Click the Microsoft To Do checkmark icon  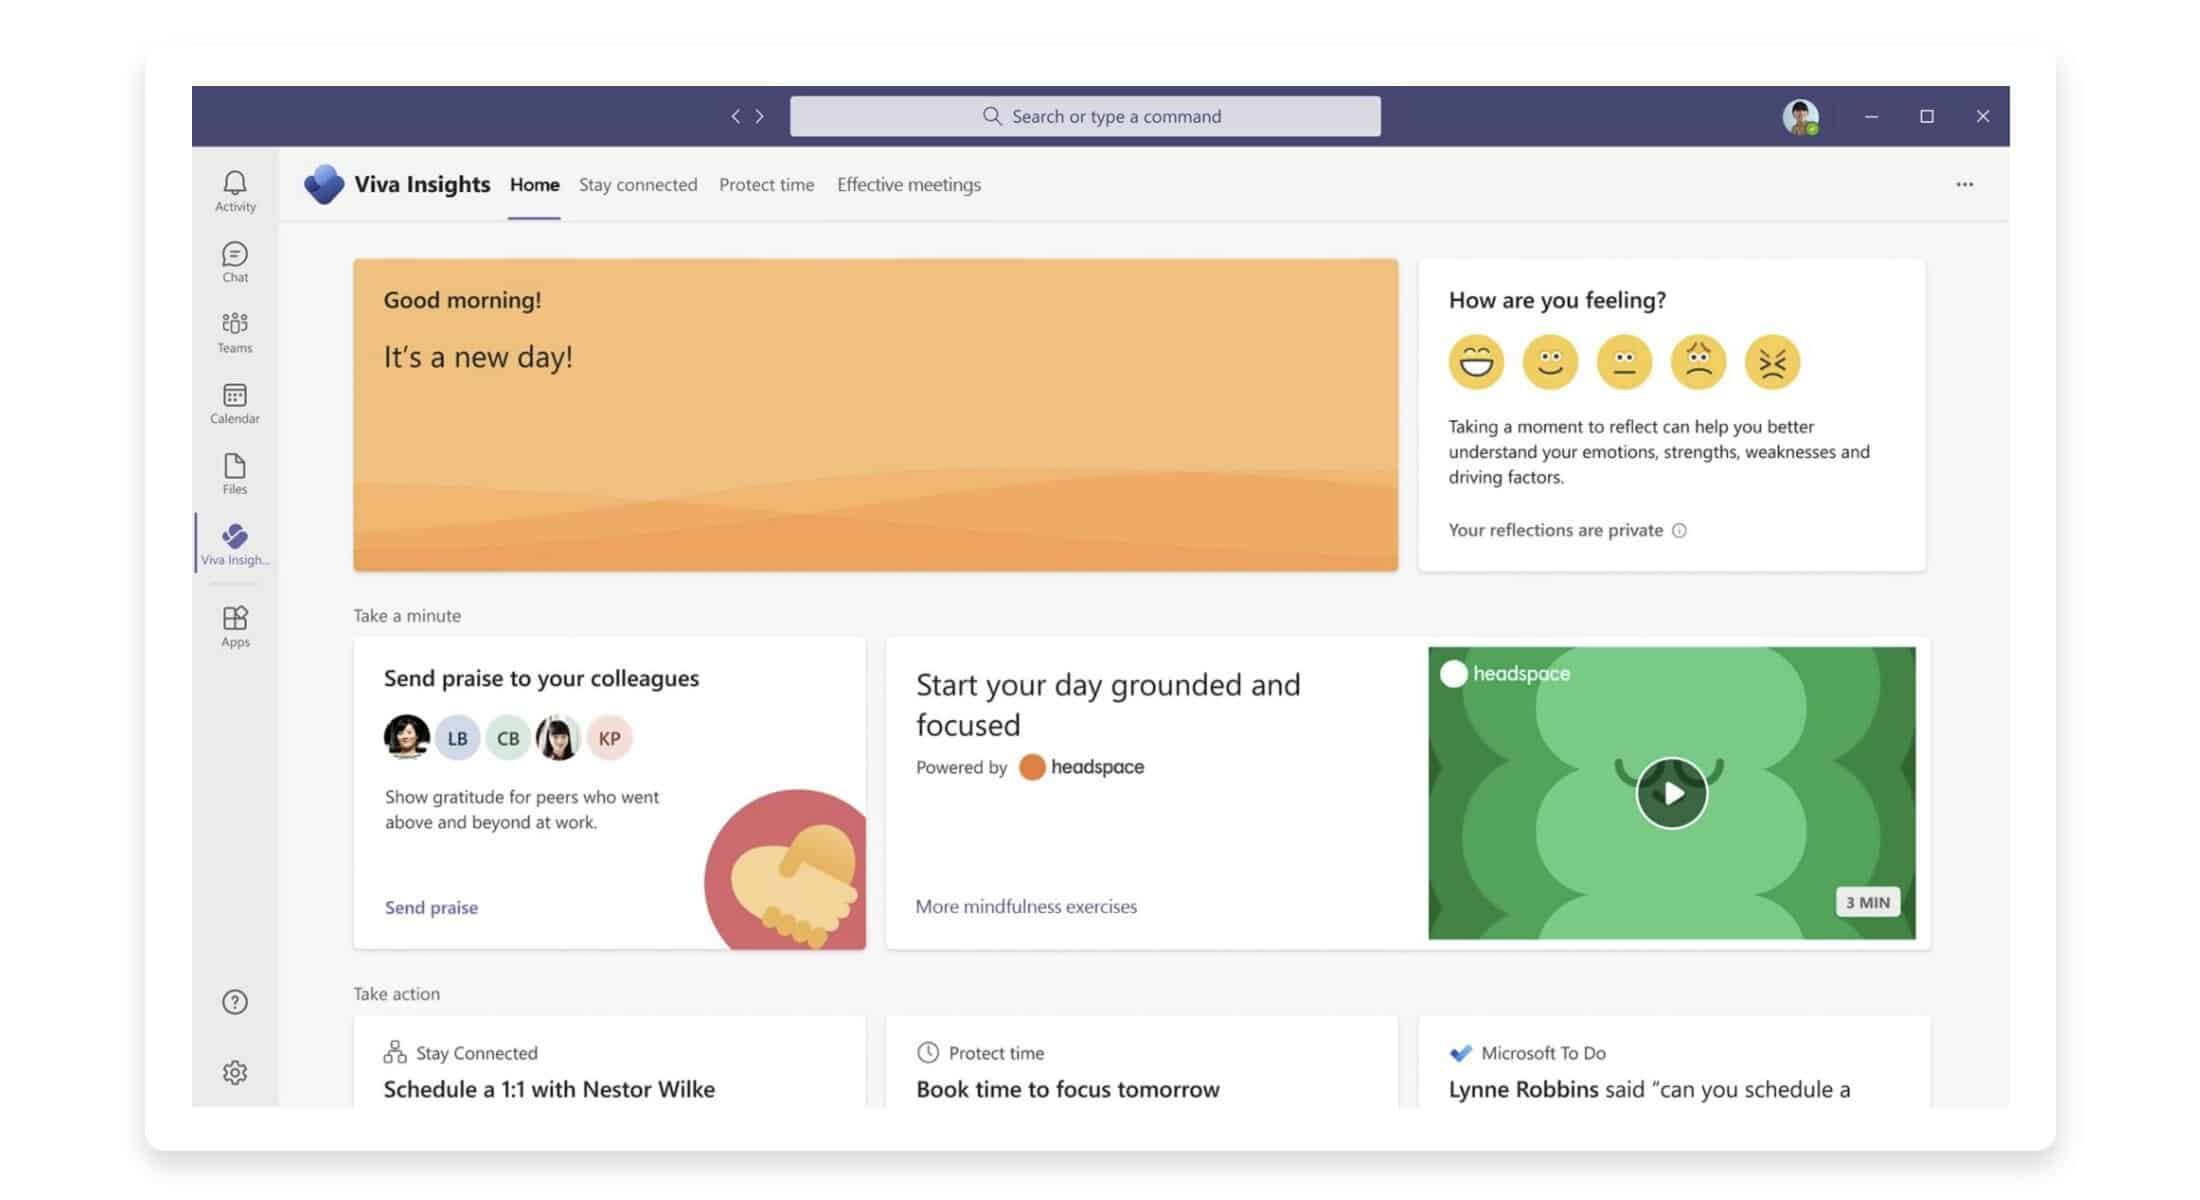pyautogui.click(x=1460, y=1053)
